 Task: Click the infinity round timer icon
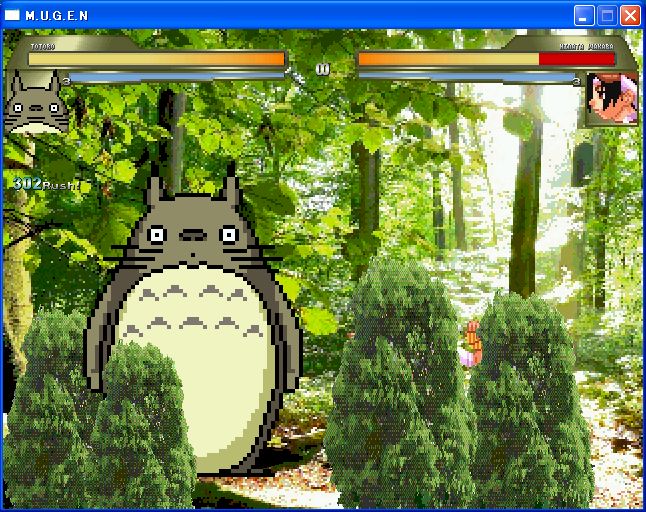point(323,69)
